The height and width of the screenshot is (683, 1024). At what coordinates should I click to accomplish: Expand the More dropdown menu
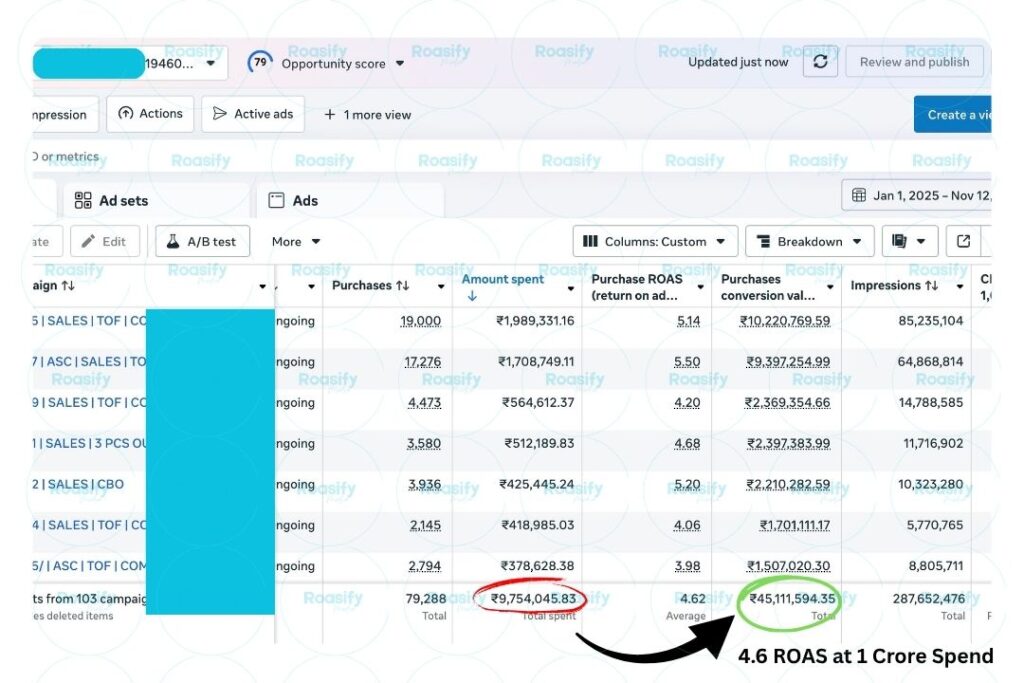coord(296,241)
